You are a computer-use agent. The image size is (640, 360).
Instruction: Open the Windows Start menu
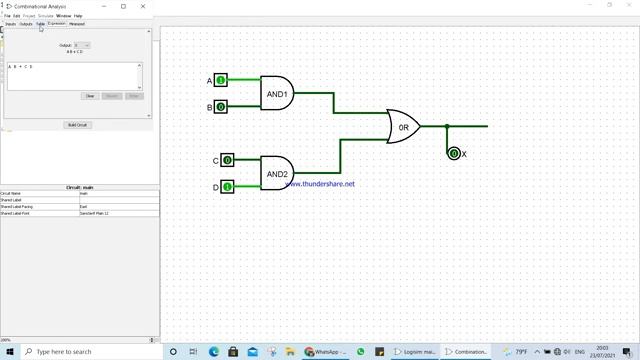pos(10,351)
